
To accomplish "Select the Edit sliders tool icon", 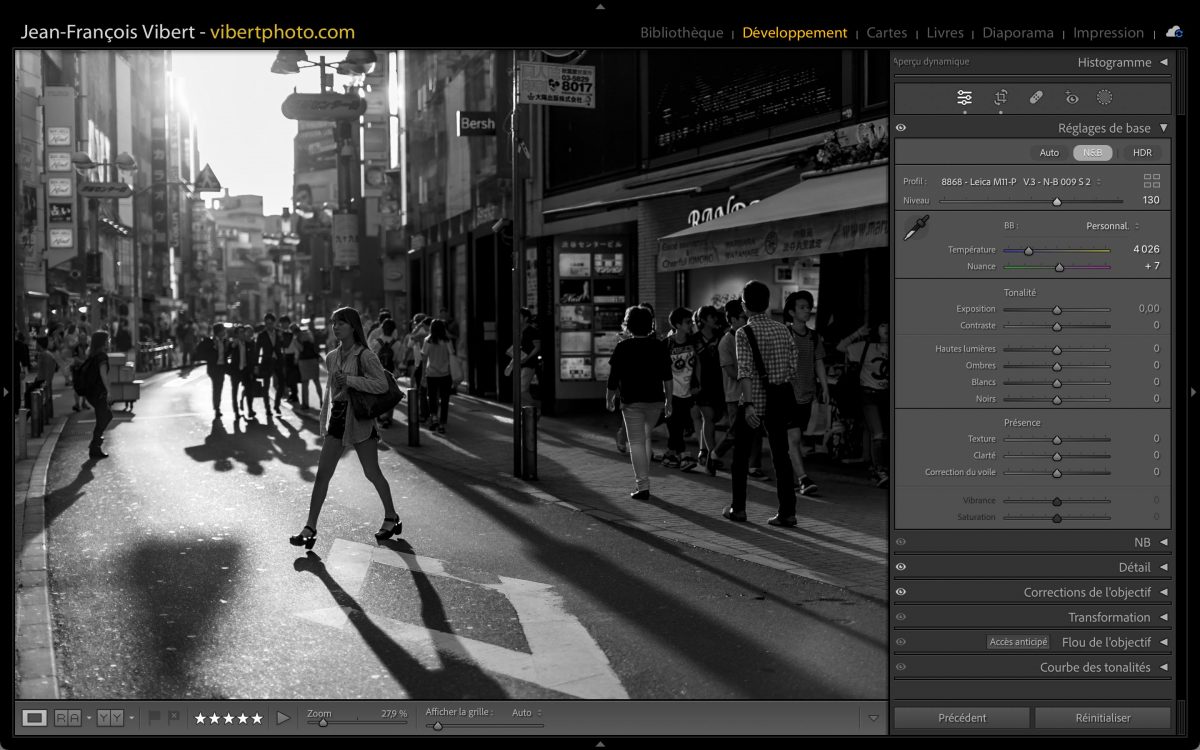I will tap(964, 97).
